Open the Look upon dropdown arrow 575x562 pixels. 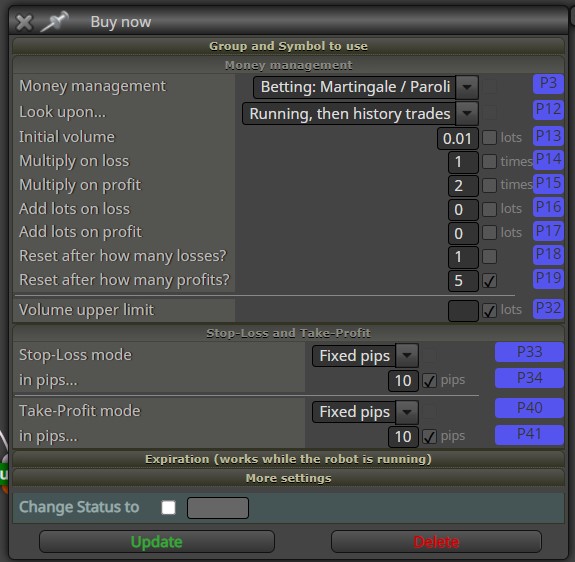coord(467,113)
